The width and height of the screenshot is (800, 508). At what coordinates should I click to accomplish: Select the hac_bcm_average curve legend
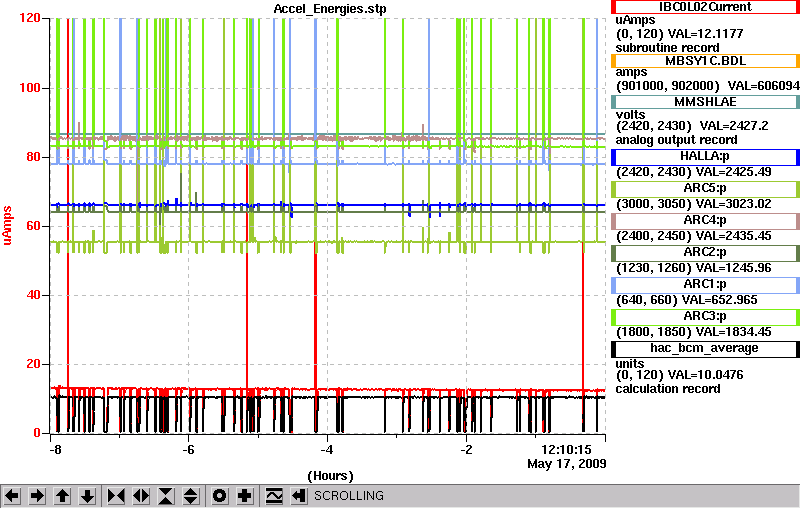[705, 349]
